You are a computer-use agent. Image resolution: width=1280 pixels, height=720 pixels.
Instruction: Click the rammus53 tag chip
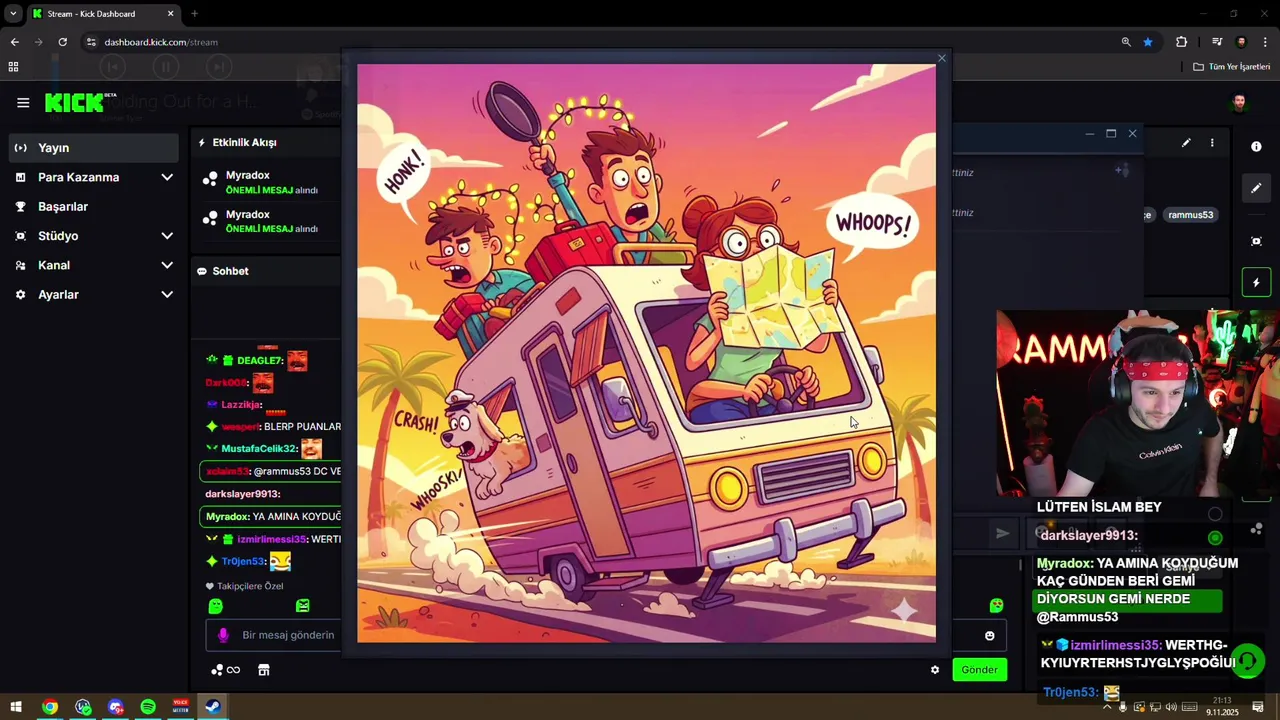click(x=1190, y=215)
